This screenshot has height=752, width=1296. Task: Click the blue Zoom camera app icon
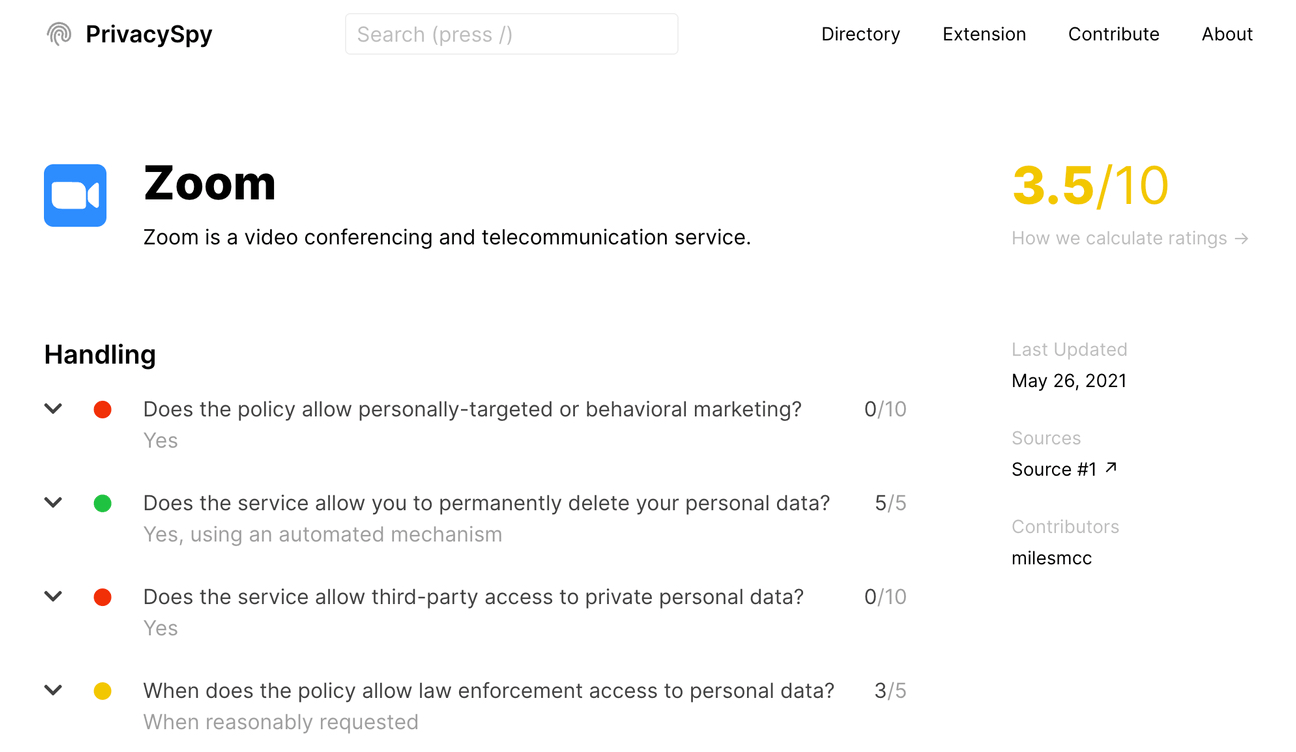point(75,195)
